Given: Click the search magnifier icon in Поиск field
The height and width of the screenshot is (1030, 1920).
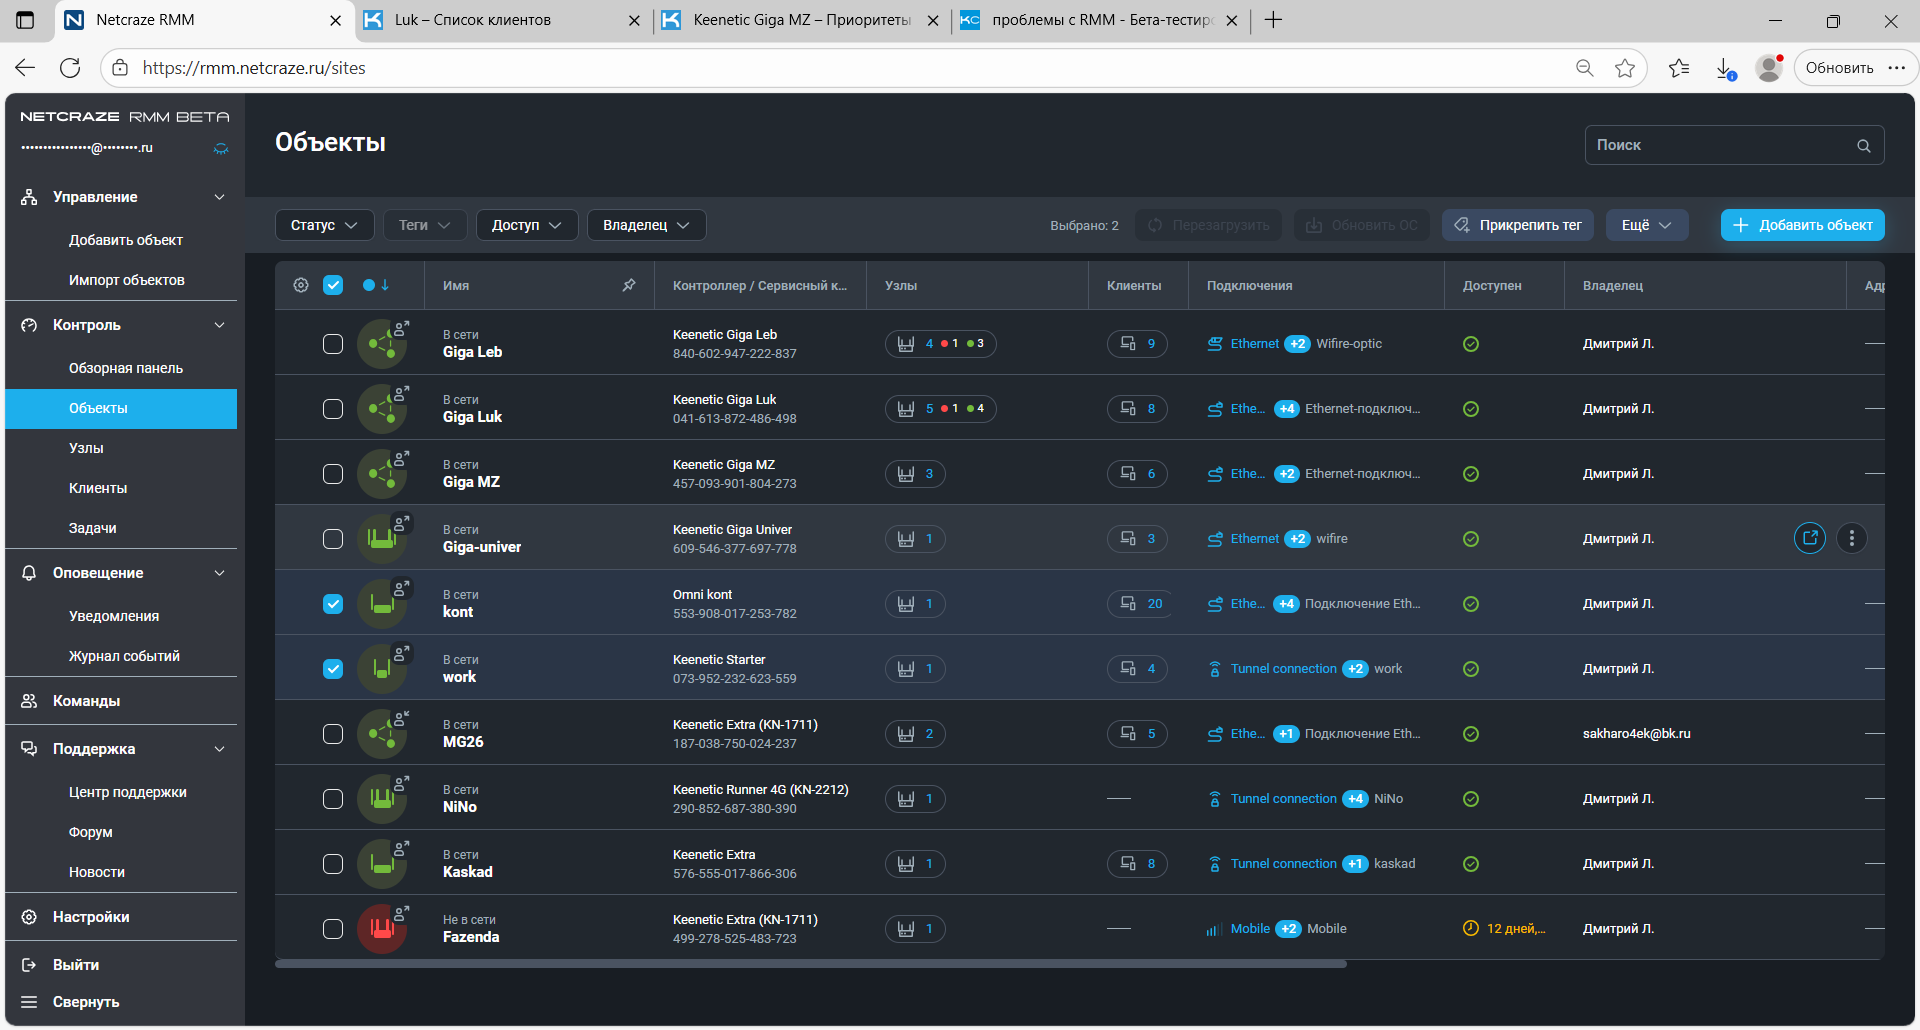Looking at the screenshot, I should tap(1863, 146).
